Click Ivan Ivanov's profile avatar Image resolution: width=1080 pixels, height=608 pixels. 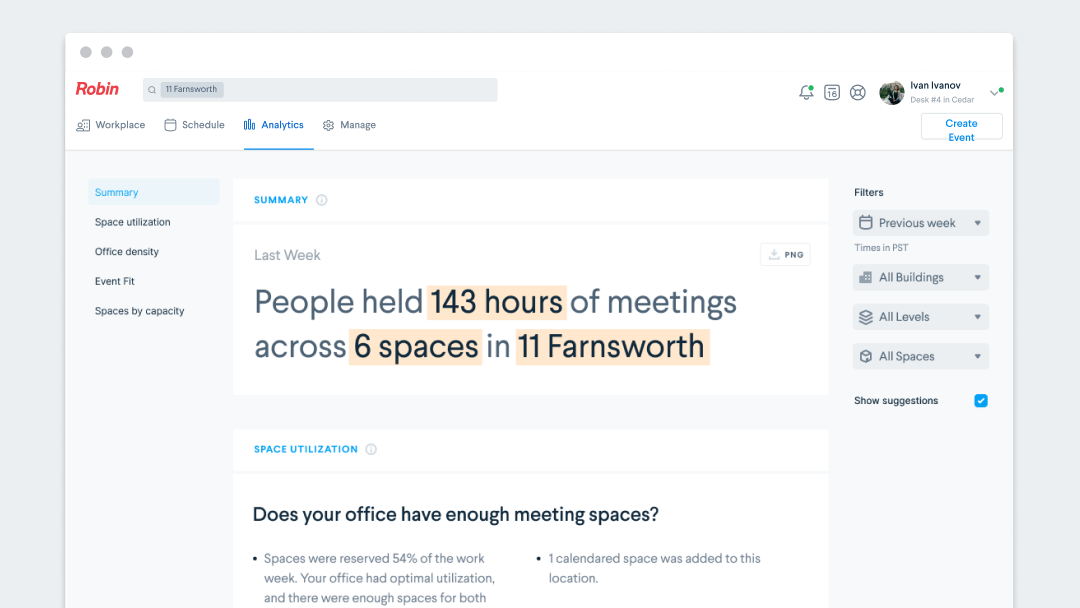892,92
